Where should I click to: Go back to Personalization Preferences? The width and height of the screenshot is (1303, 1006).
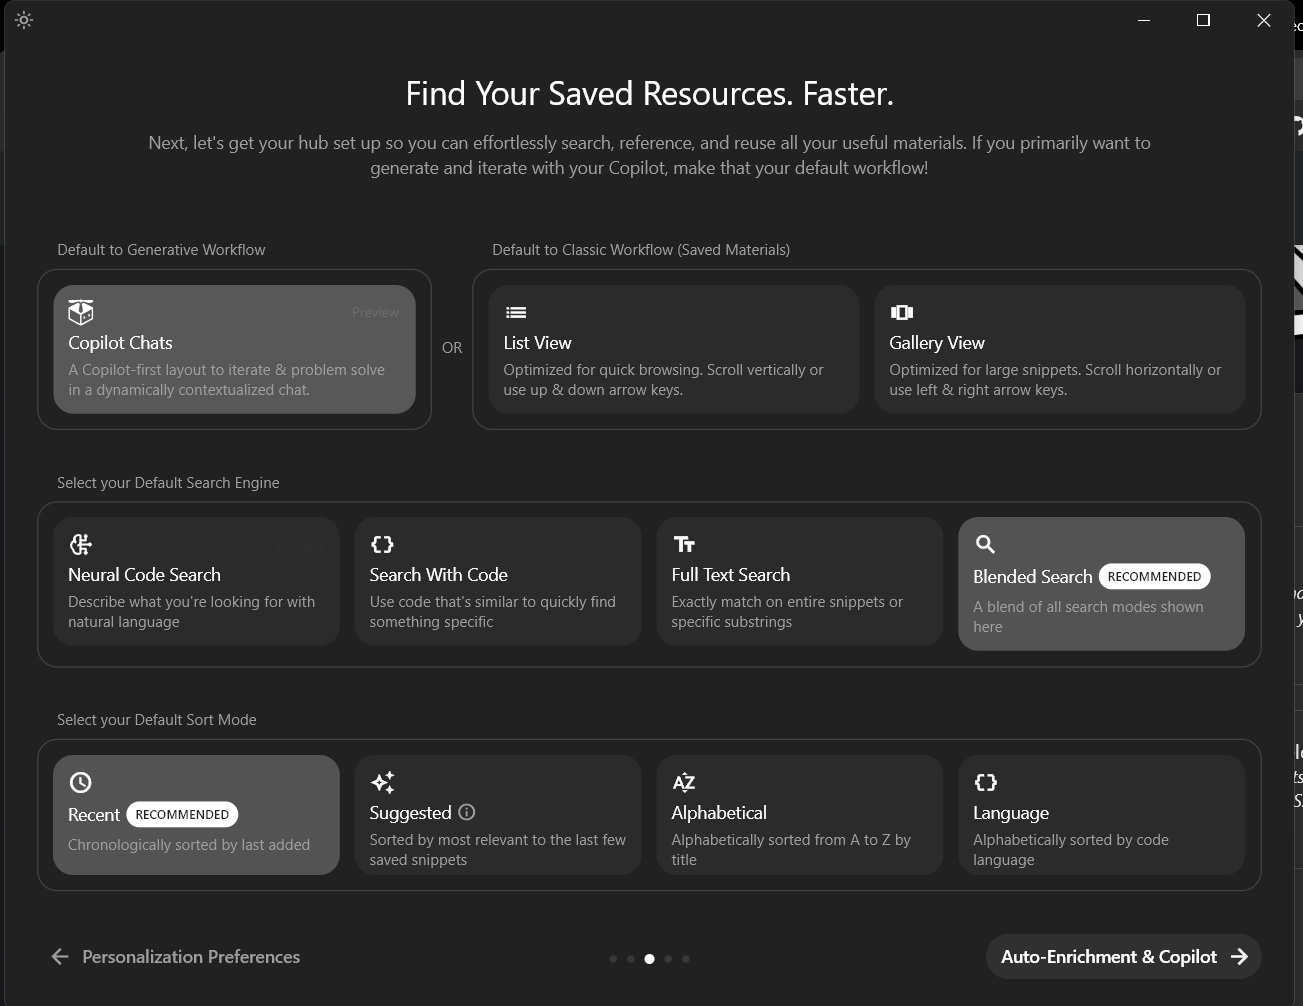coord(175,956)
